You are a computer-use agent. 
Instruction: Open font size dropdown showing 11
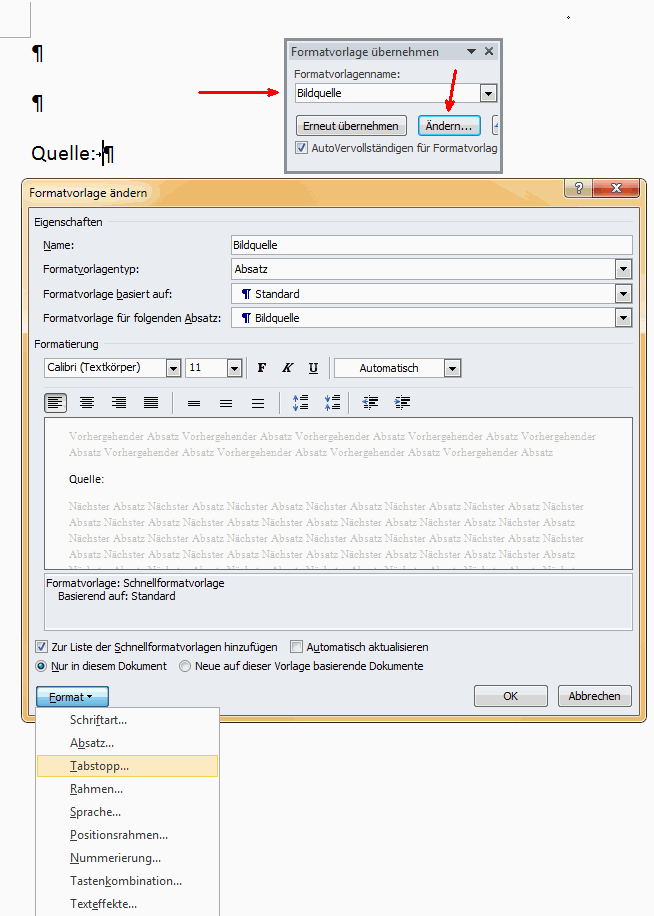coord(234,368)
